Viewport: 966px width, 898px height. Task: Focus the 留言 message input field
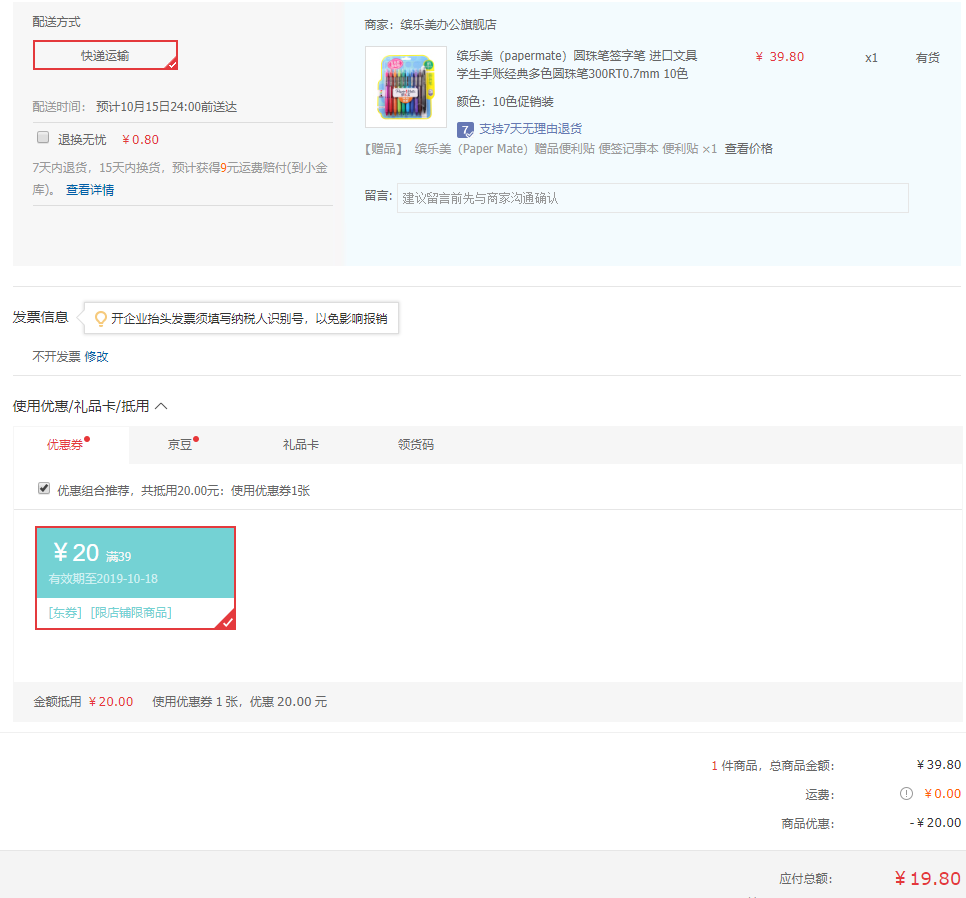point(652,198)
